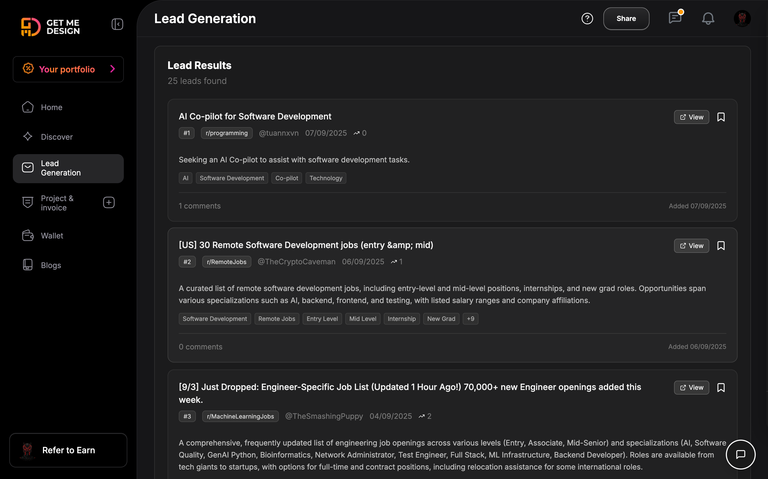768x479 pixels.
Task: Click the [US] 30 Remote Software Development jobs title
Action: pyautogui.click(x=306, y=245)
